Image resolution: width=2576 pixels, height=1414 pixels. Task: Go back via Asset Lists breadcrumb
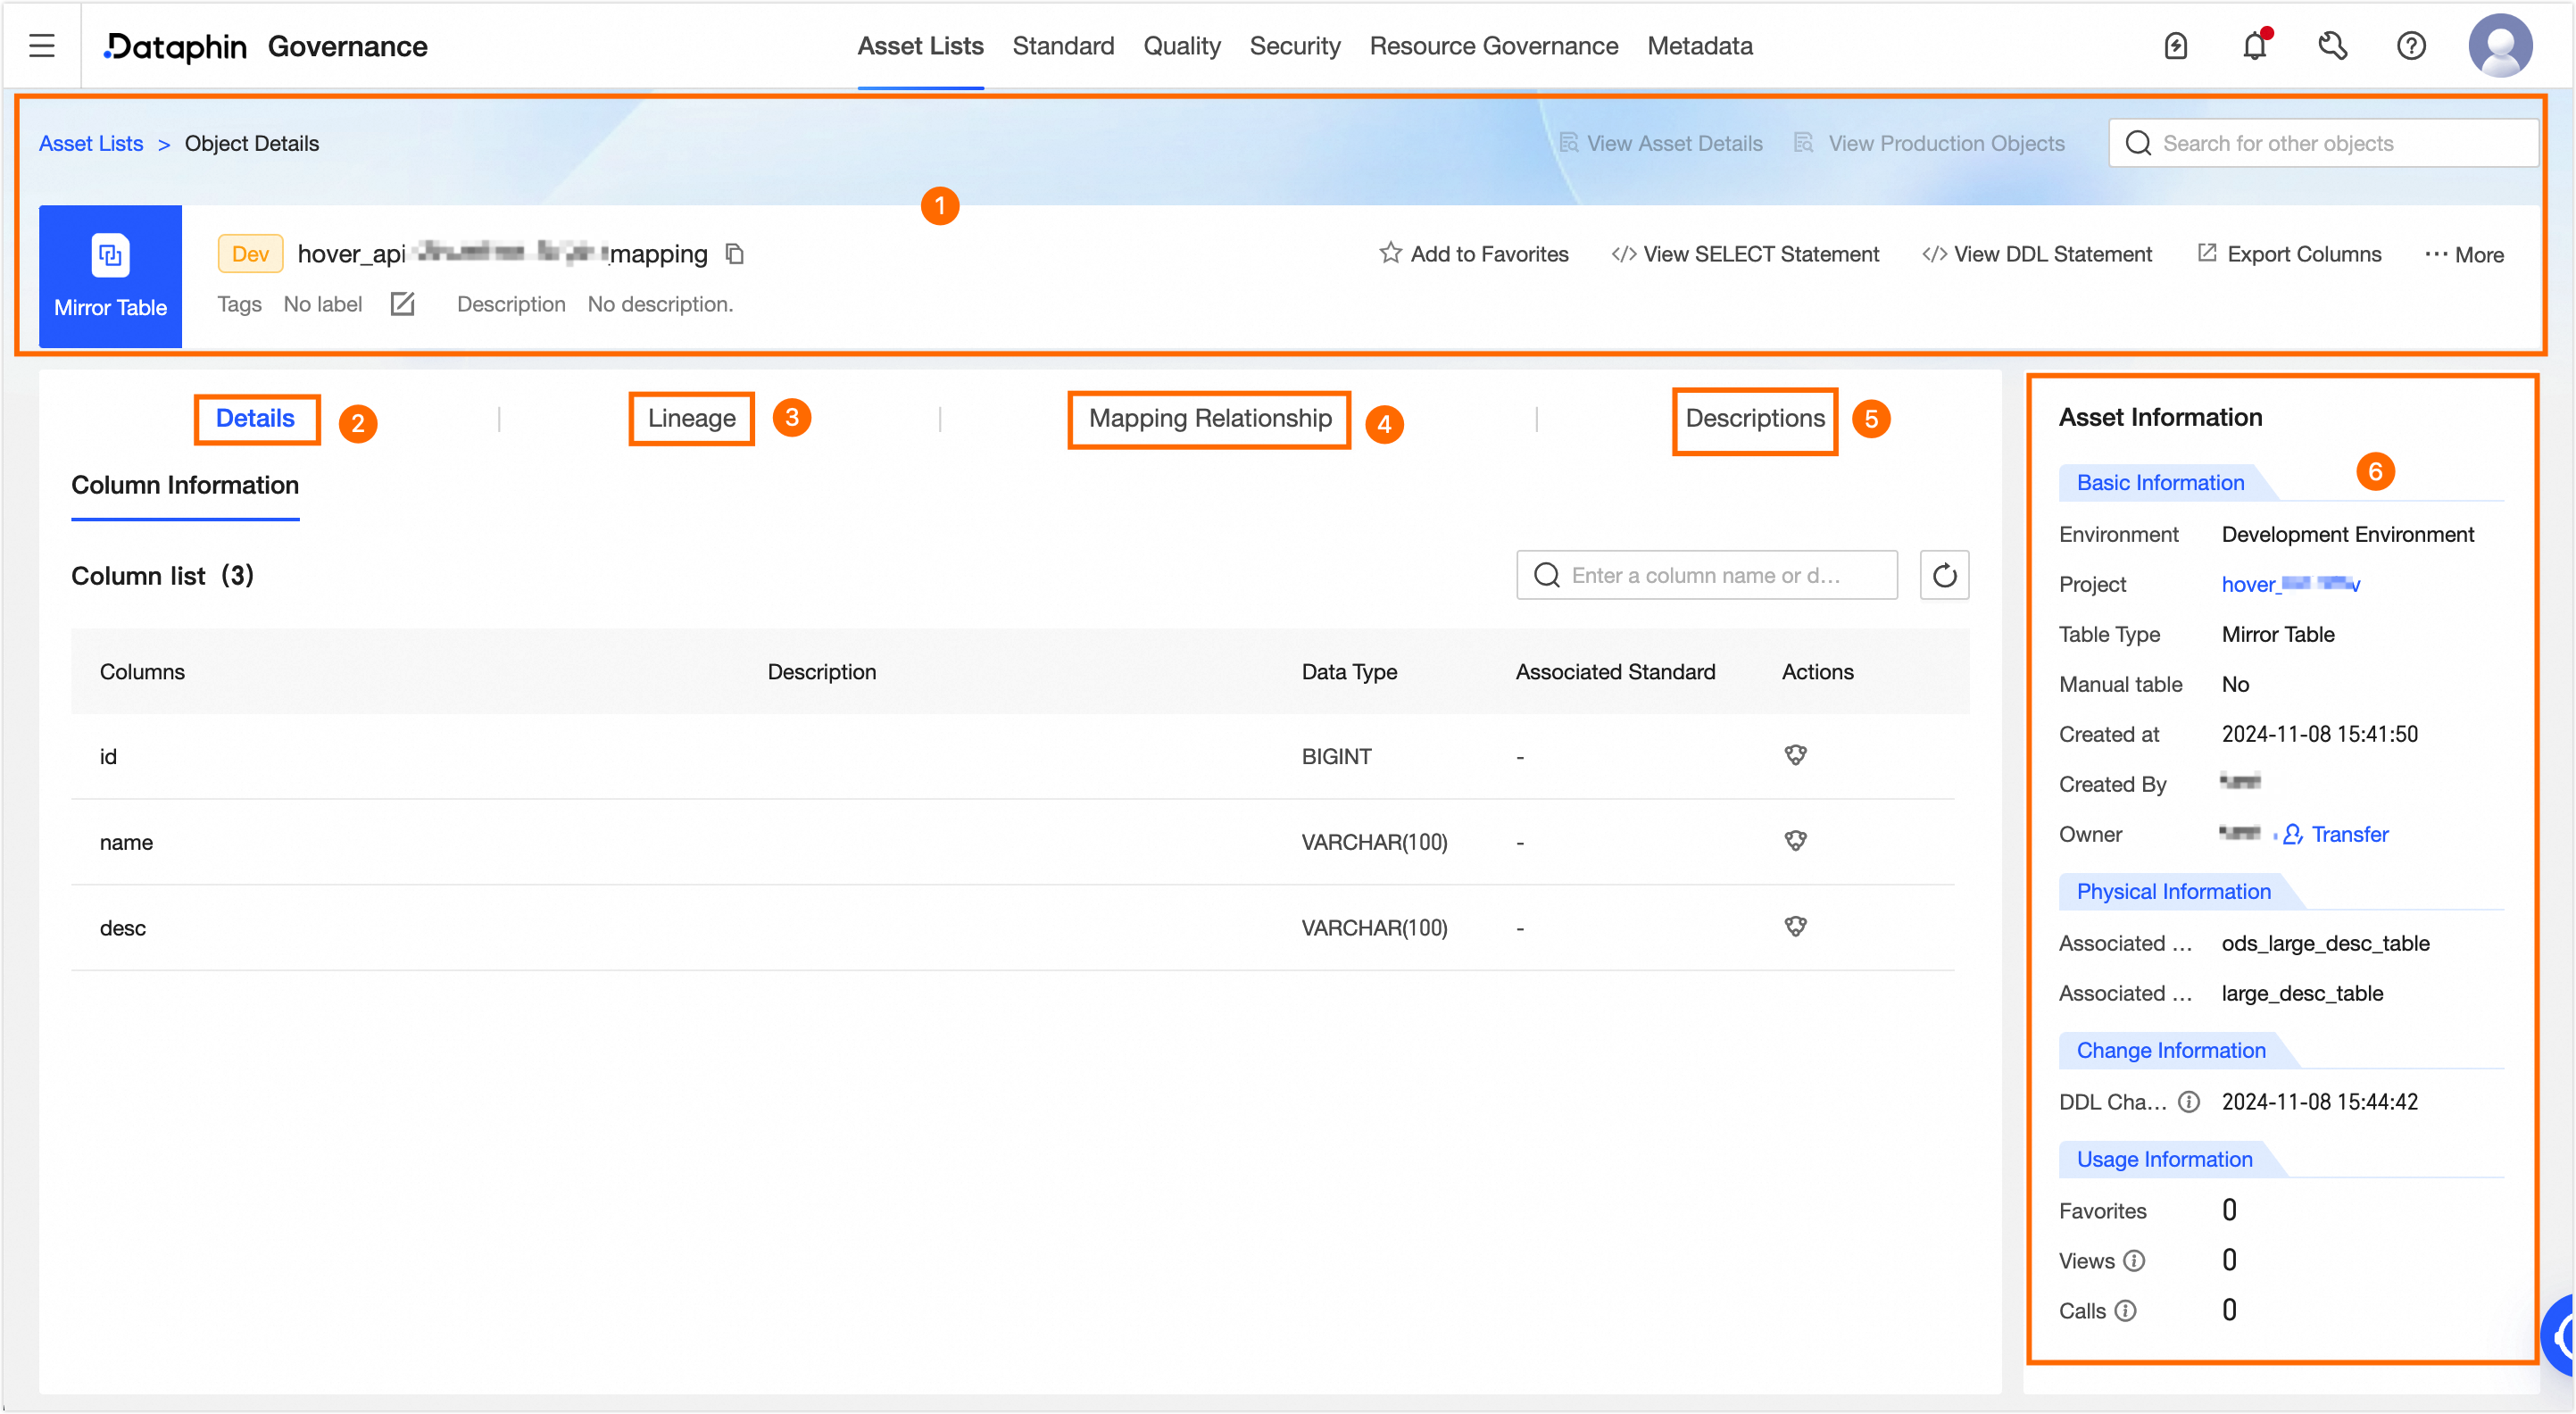(x=91, y=144)
